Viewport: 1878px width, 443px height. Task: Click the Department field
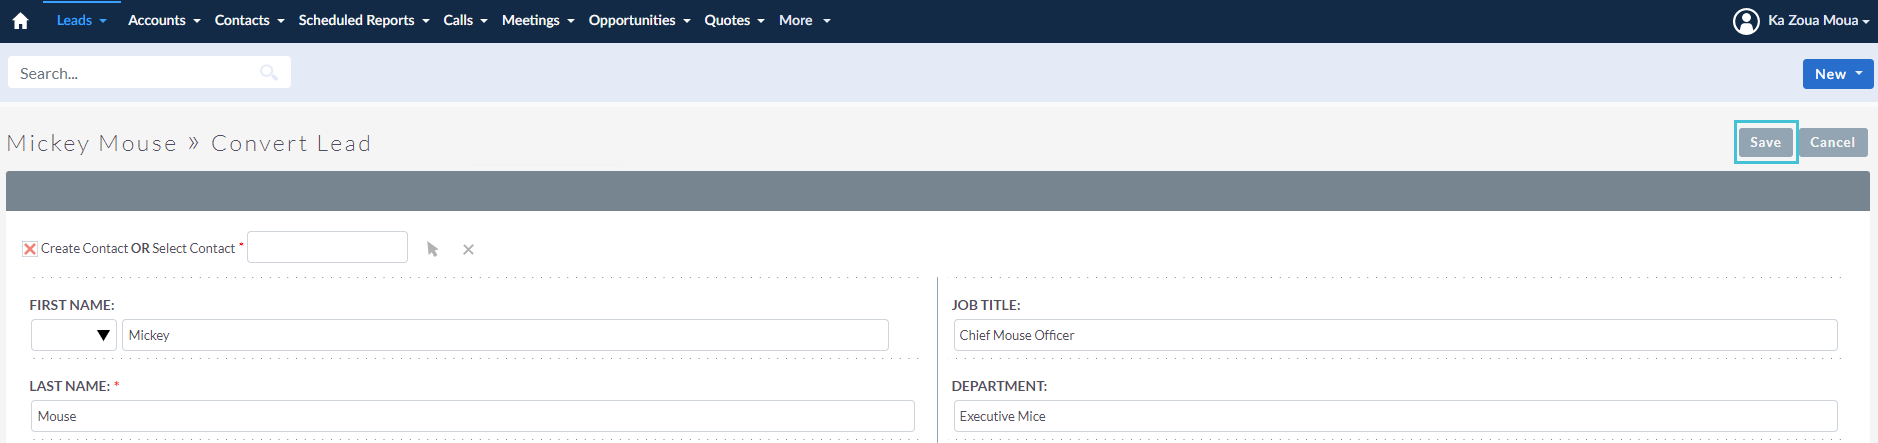point(1396,416)
